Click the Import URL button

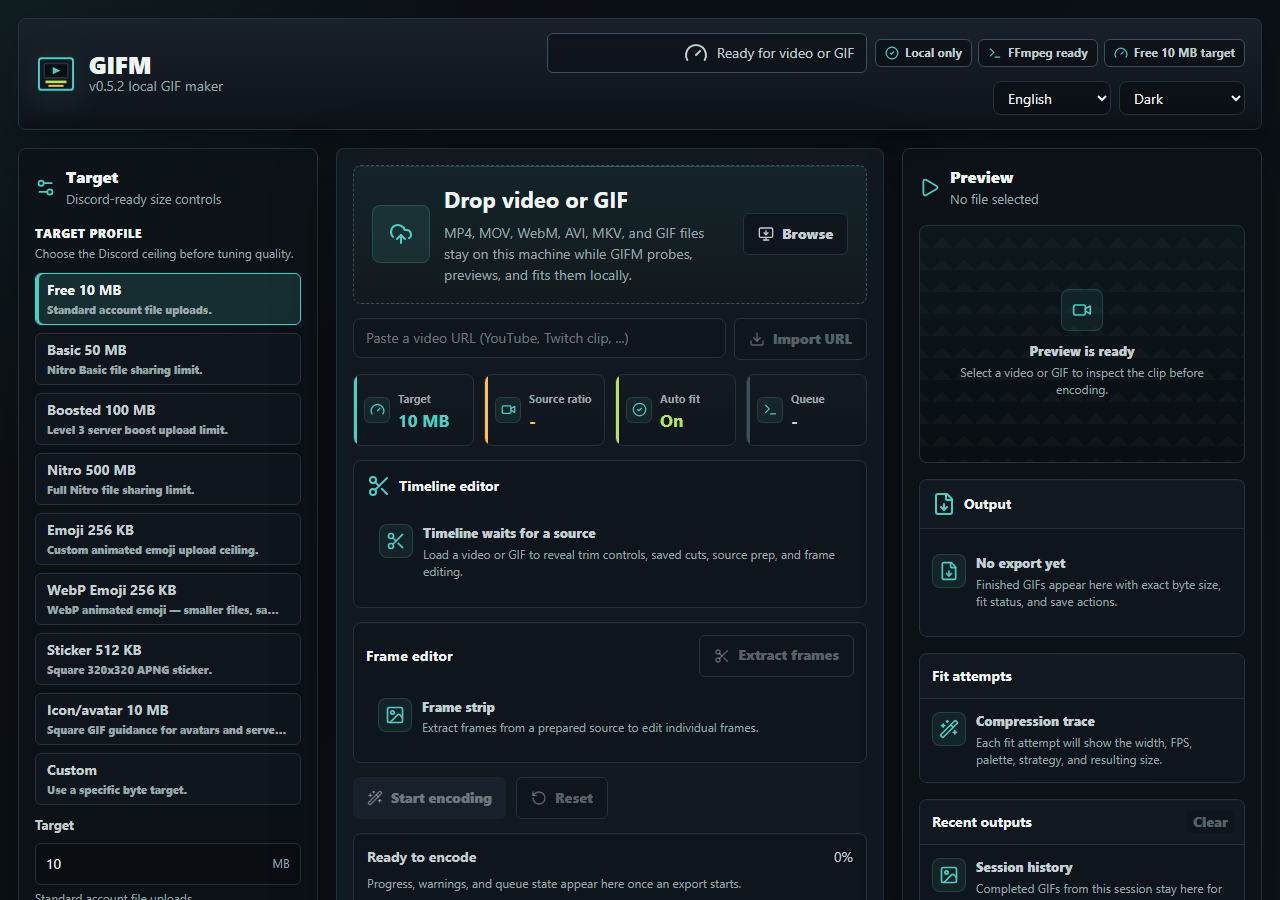click(800, 339)
